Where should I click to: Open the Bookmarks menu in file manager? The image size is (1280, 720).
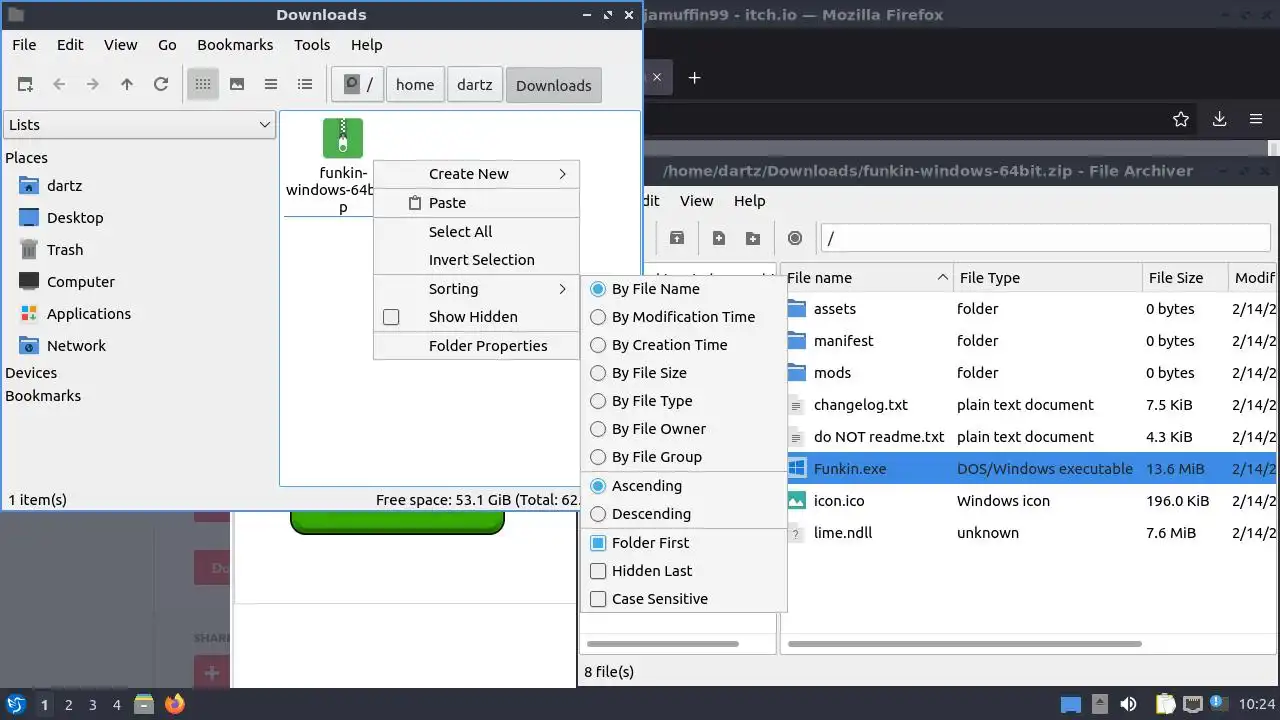click(235, 45)
